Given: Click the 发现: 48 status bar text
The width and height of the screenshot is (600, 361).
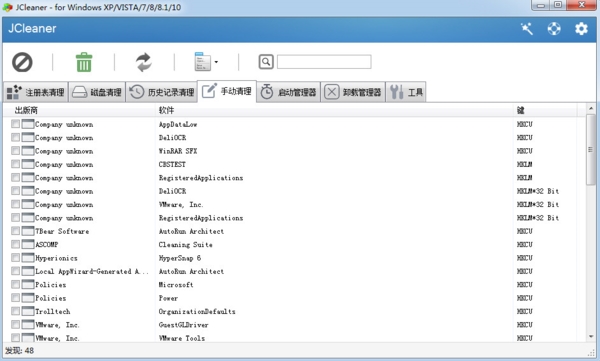Looking at the screenshot, I should [19, 350].
